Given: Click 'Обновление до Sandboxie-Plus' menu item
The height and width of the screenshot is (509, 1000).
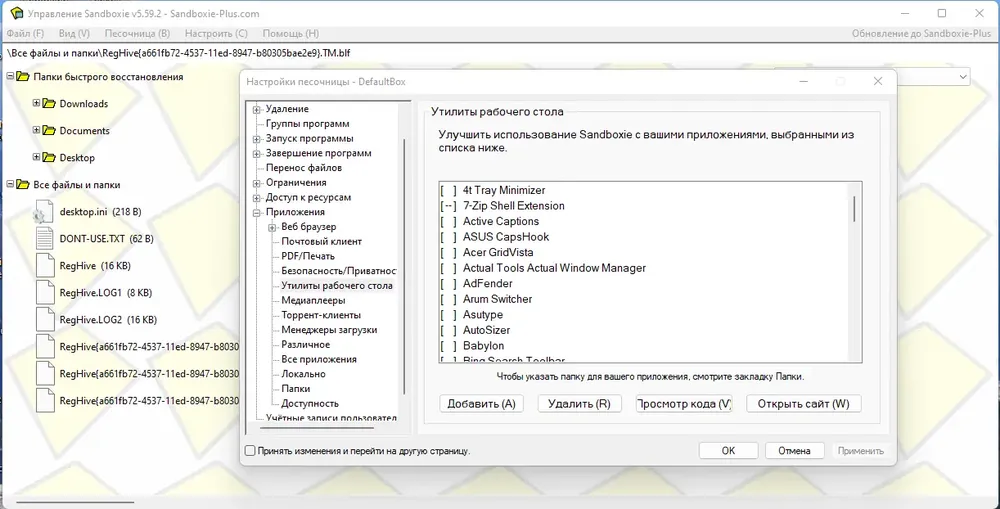Looking at the screenshot, I should pos(922,33).
